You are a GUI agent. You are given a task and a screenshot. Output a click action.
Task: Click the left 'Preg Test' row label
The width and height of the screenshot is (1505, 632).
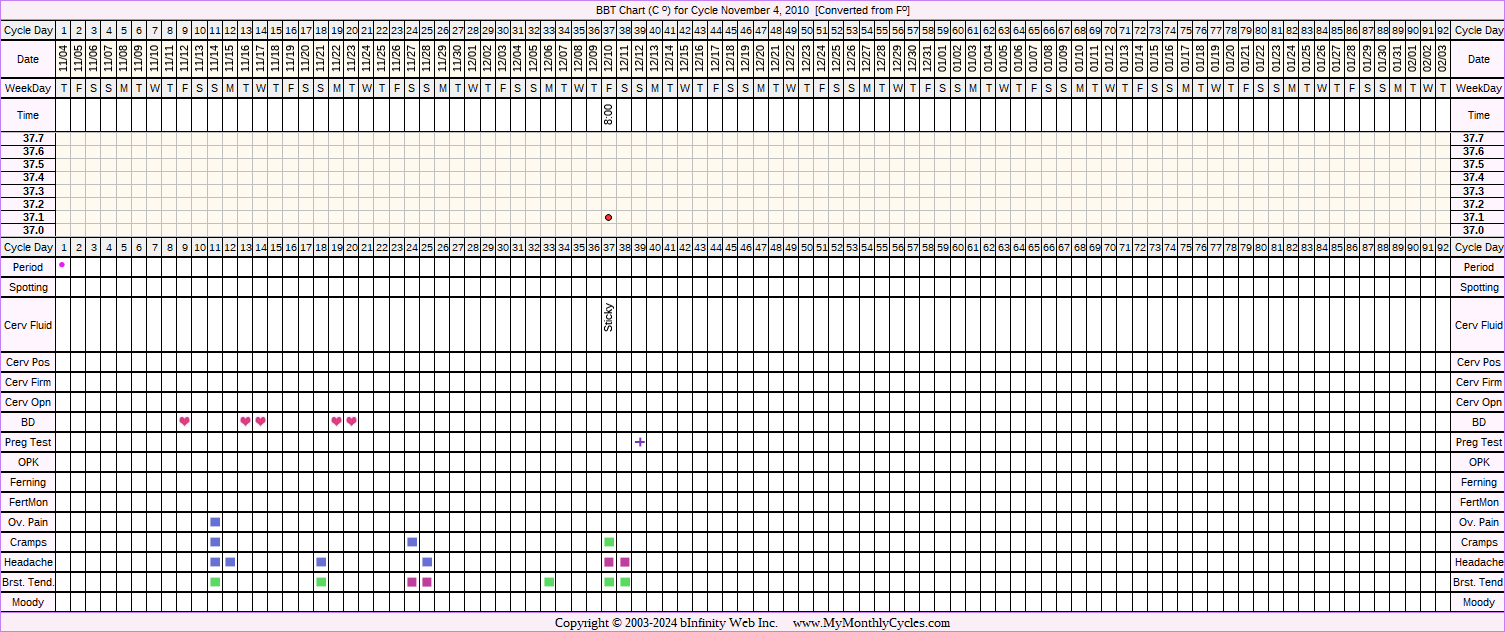point(28,442)
